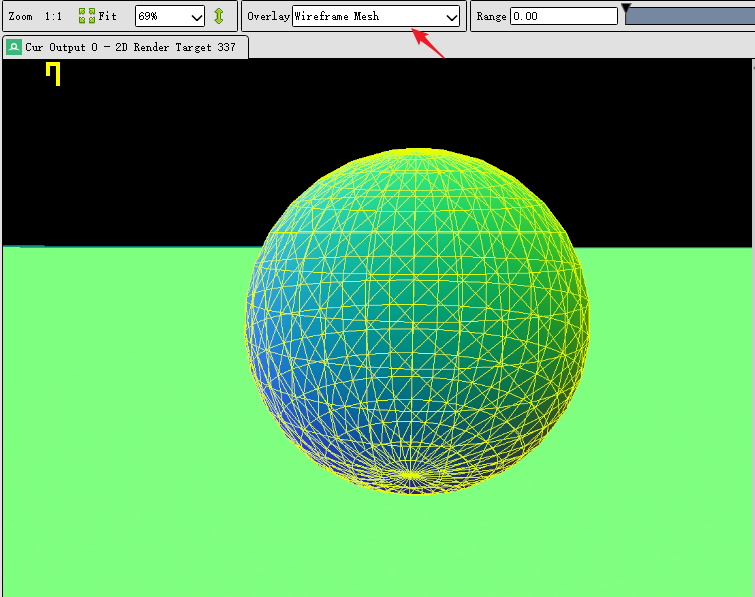Click the Fit label to fit texture

pos(107,17)
